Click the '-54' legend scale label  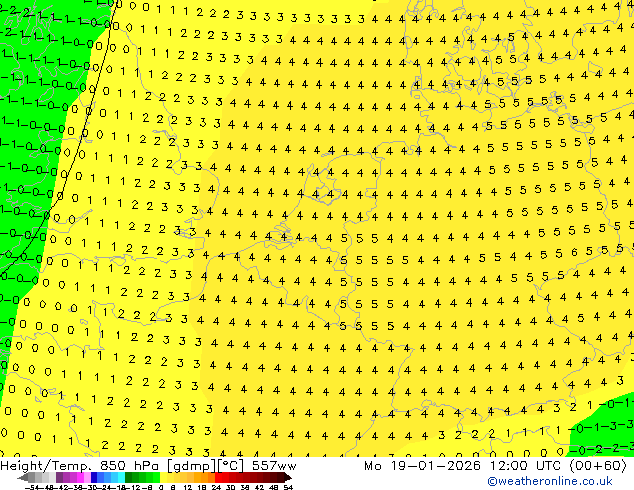click(32, 487)
